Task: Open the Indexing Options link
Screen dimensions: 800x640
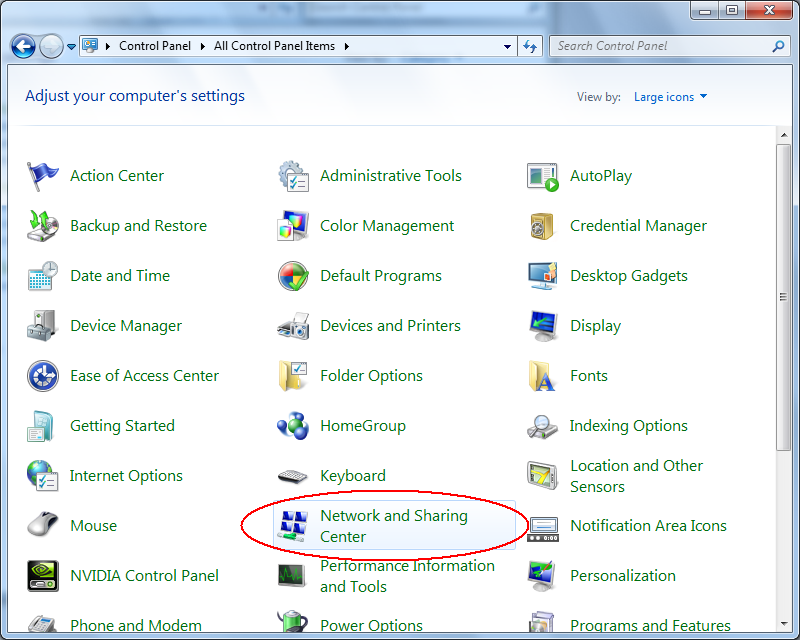Action: [629, 426]
